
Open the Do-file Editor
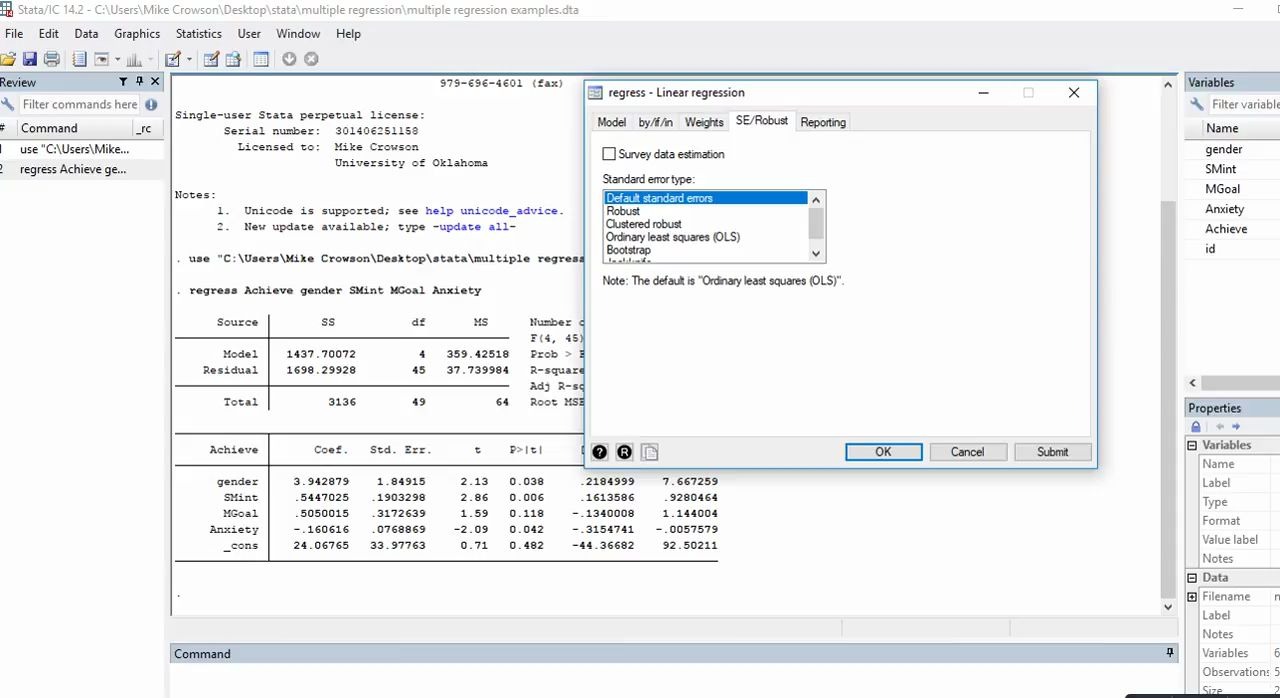click(x=171, y=58)
